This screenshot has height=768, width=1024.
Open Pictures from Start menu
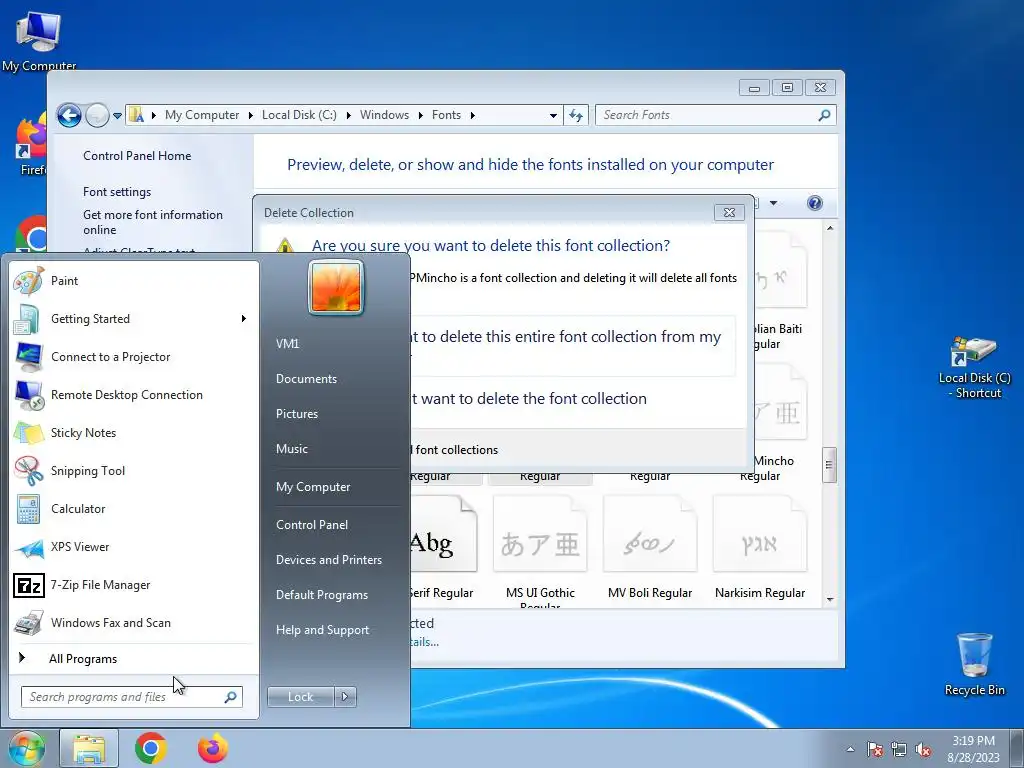click(x=296, y=414)
